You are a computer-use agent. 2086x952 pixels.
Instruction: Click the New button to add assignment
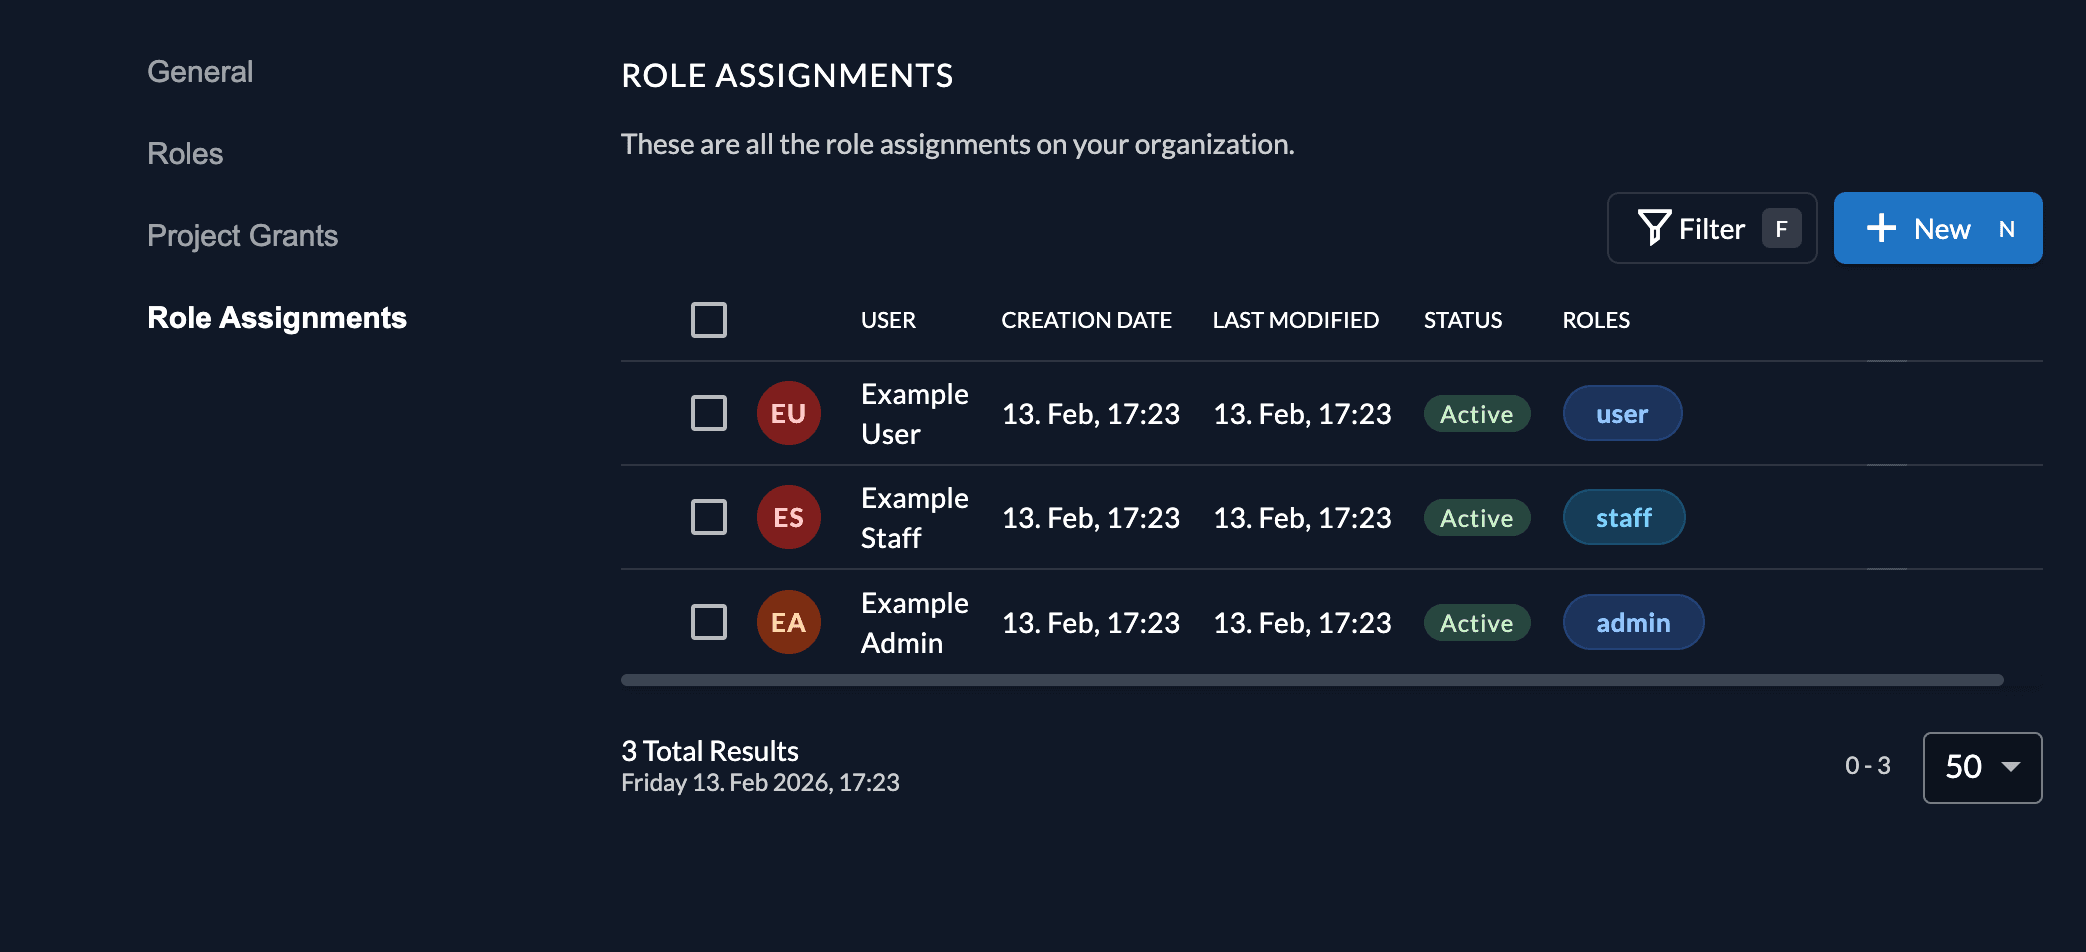click(x=1938, y=228)
